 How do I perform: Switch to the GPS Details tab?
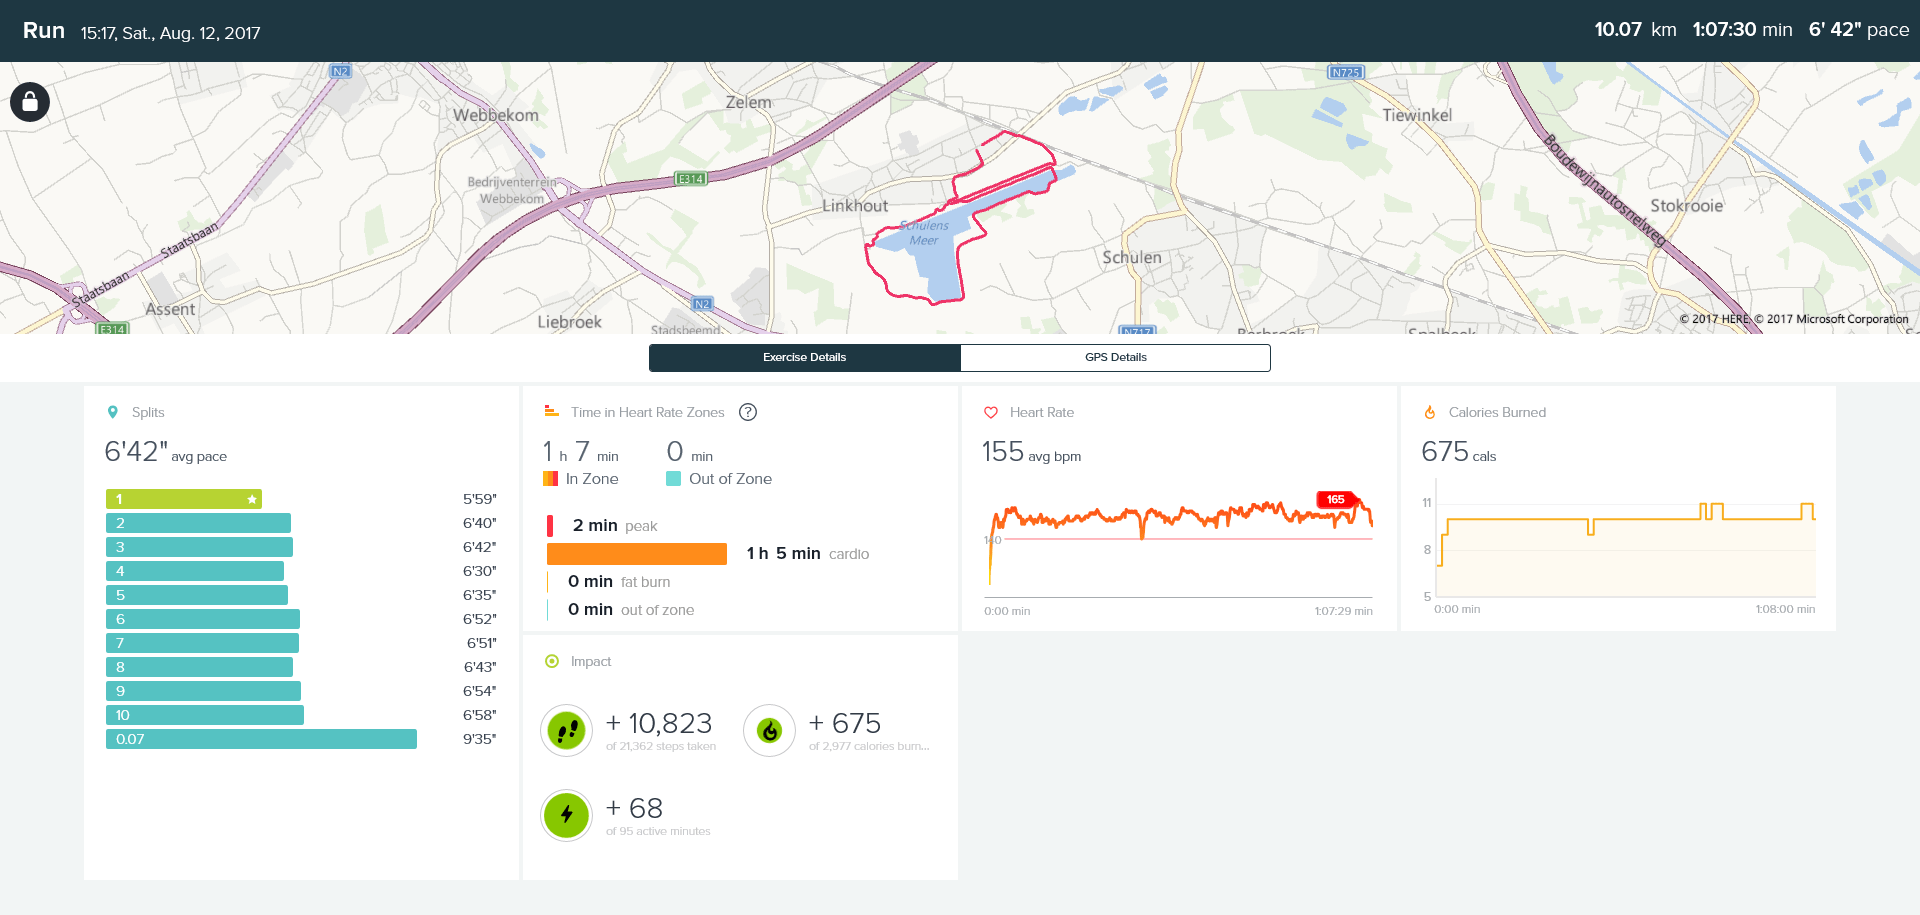(1115, 357)
